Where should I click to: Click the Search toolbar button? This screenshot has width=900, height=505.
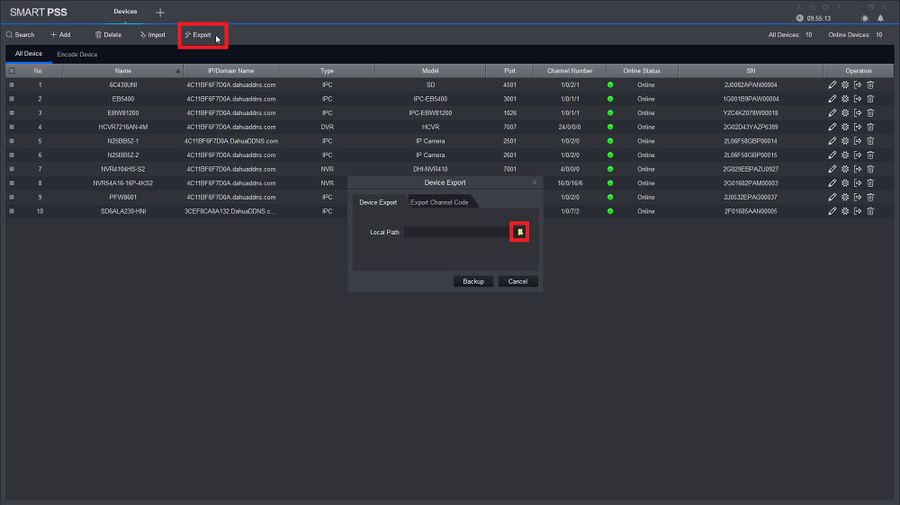pyautogui.click(x=20, y=35)
